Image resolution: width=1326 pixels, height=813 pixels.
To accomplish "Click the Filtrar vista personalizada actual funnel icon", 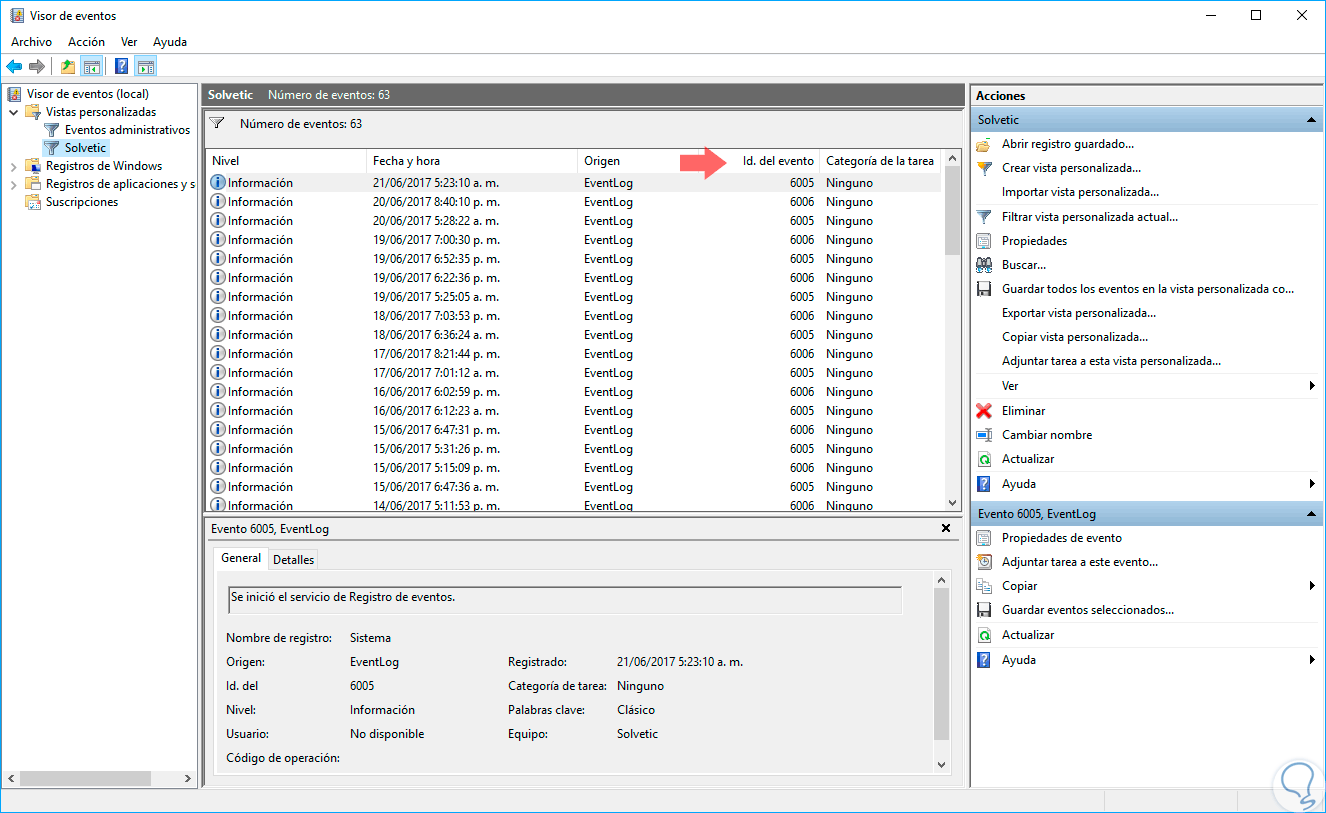I will click(x=984, y=216).
